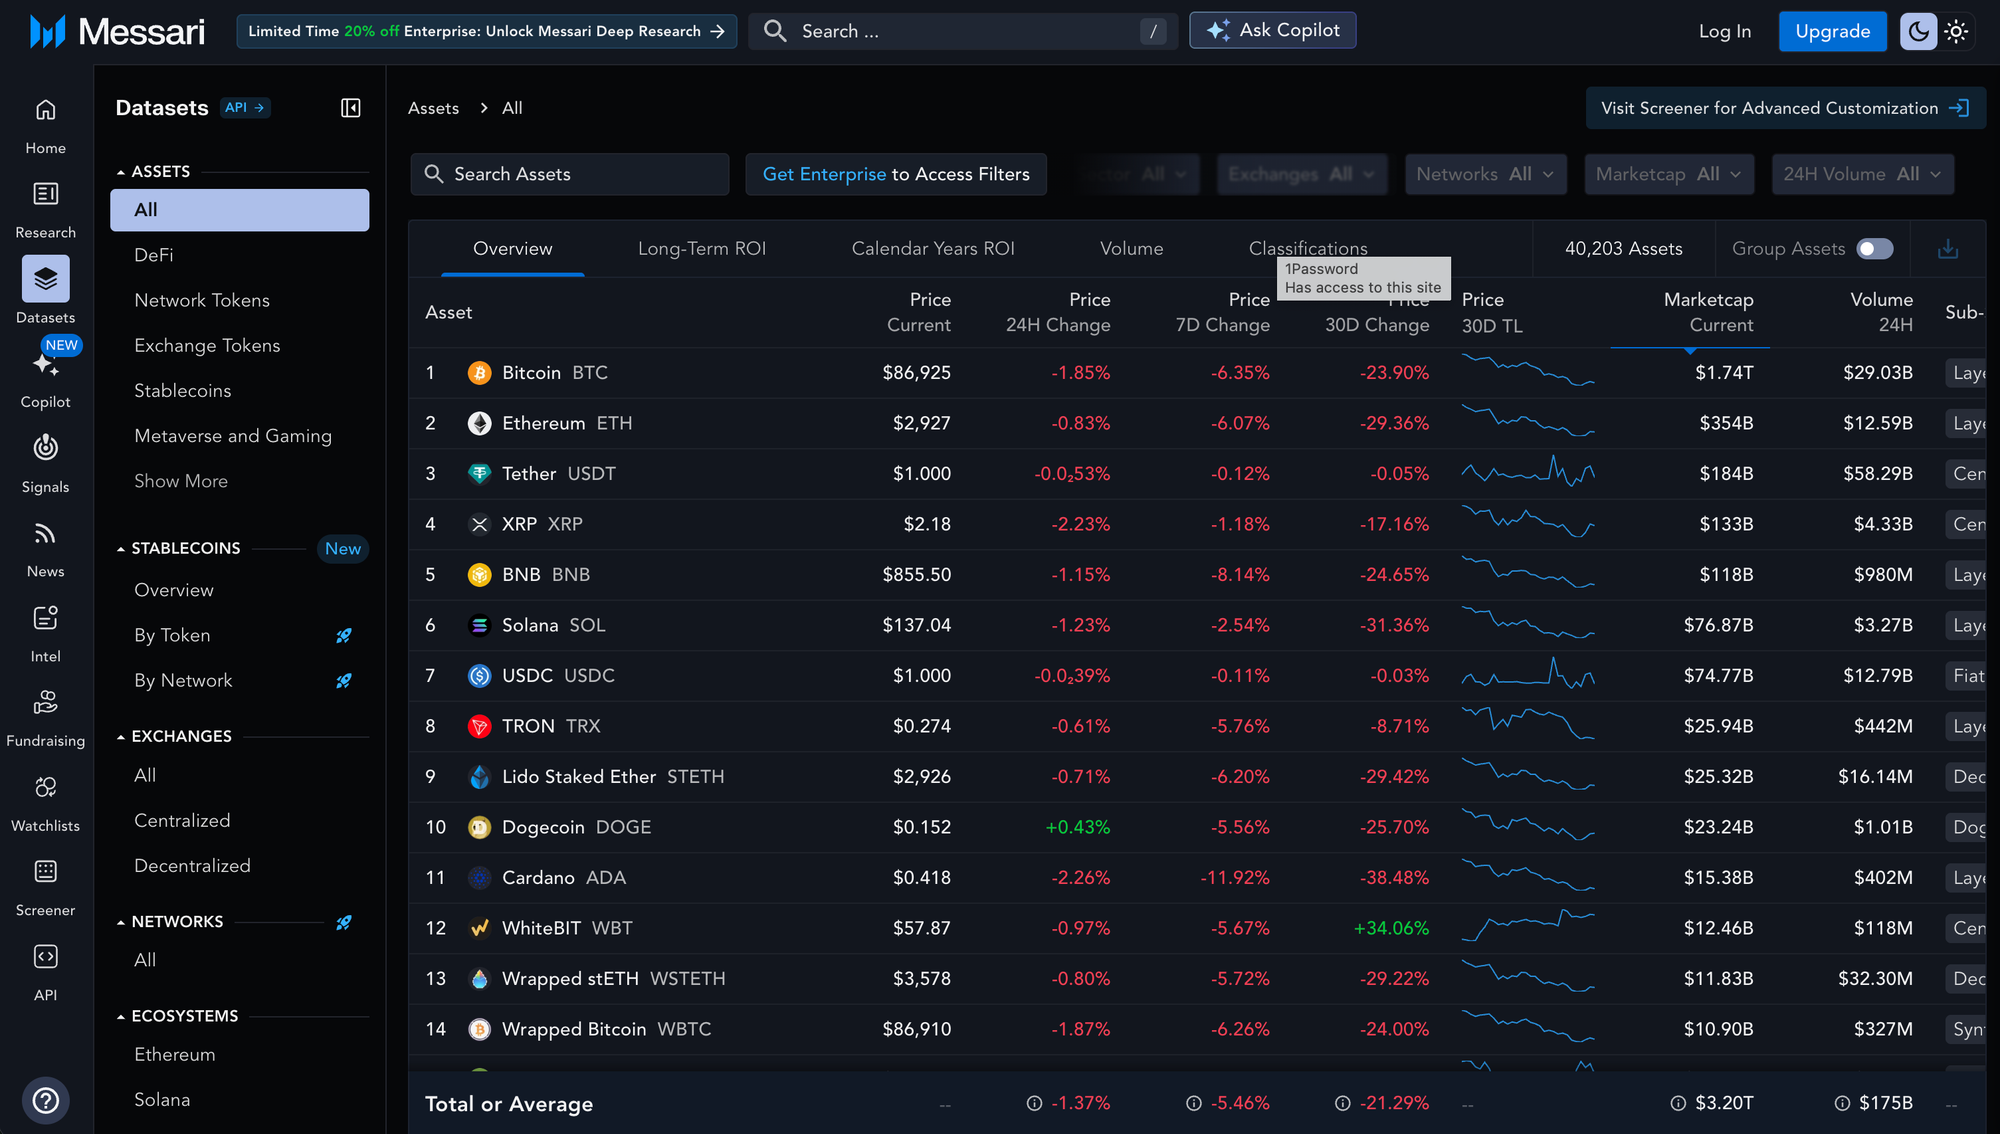
Task: Click Visit Screener for Advanced Customization
Action: (x=1784, y=108)
